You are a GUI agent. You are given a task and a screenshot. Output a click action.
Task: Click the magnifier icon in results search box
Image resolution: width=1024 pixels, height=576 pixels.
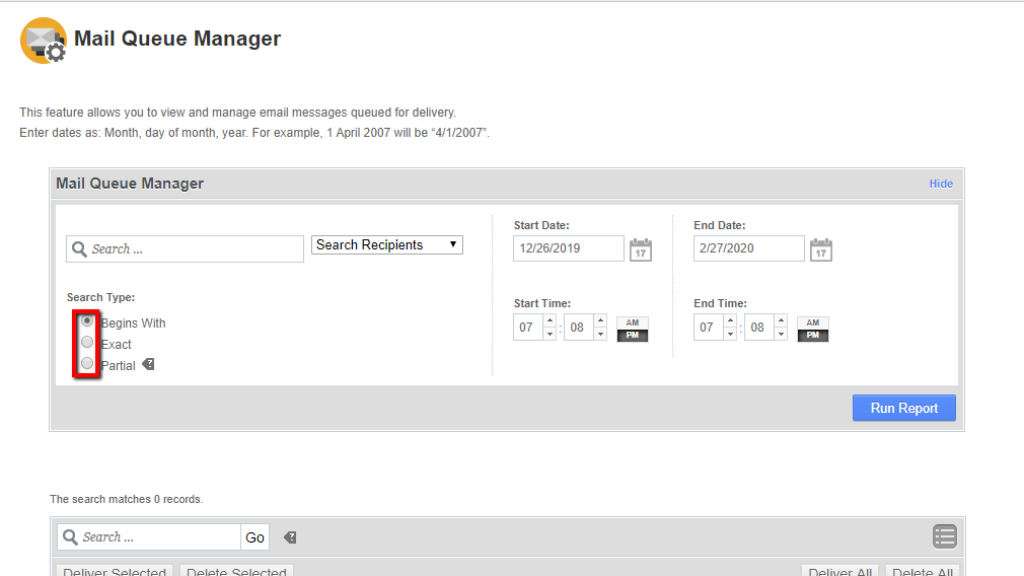(70, 537)
